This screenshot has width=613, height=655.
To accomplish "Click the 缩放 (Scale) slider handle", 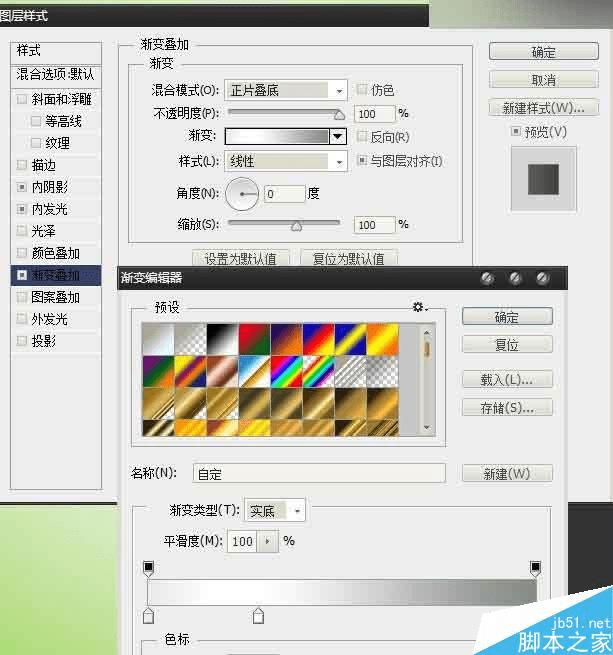I will click(296, 226).
